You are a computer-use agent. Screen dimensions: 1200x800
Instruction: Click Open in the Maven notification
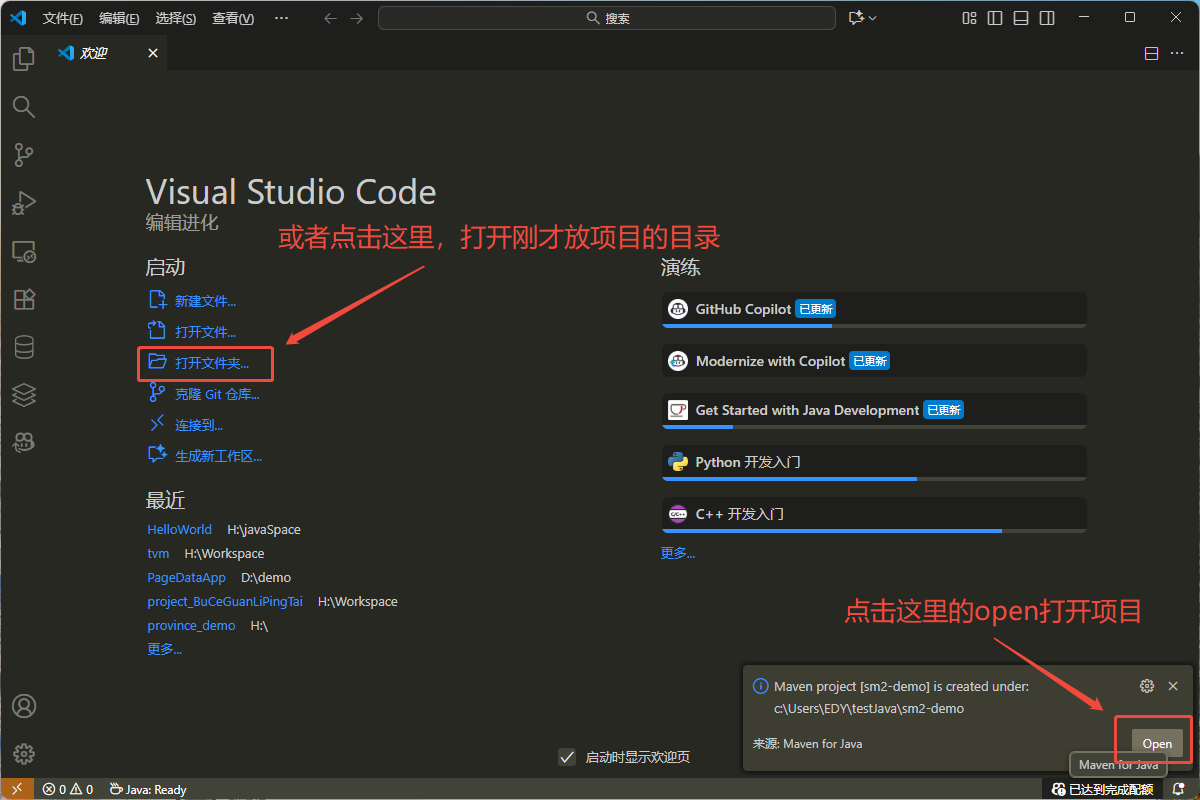tap(1156, 743)
